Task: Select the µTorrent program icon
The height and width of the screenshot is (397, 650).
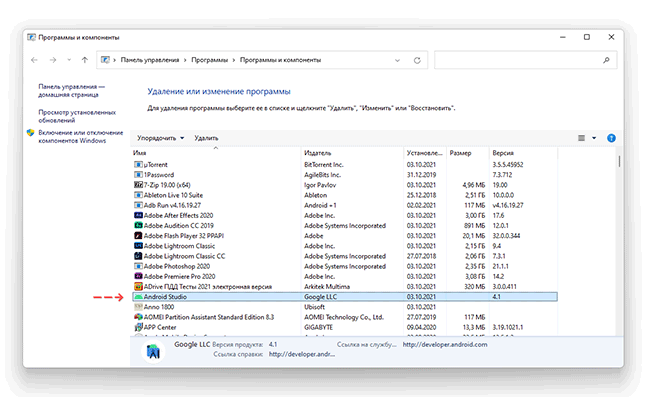Action: point(138,165)
